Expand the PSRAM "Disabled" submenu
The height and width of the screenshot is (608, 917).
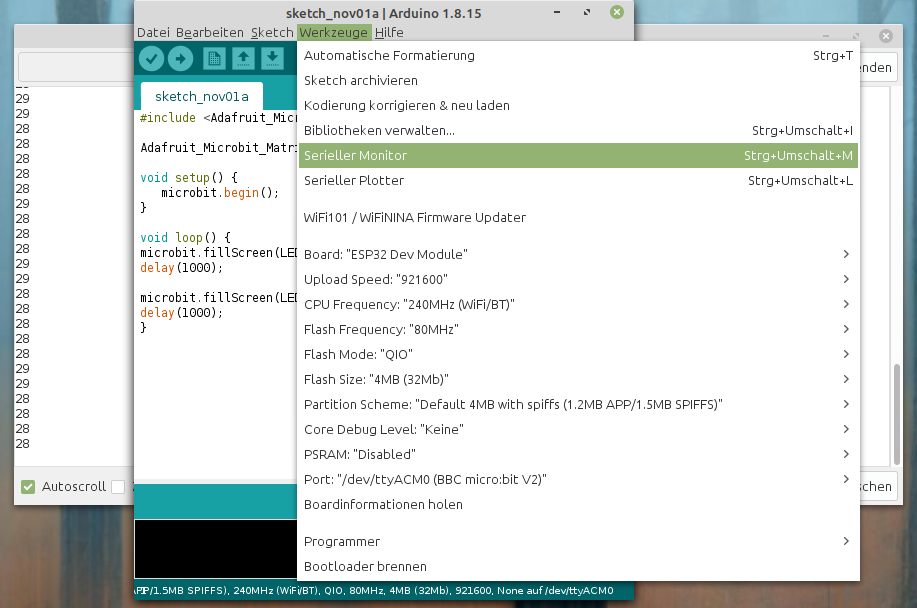[577, 455]
